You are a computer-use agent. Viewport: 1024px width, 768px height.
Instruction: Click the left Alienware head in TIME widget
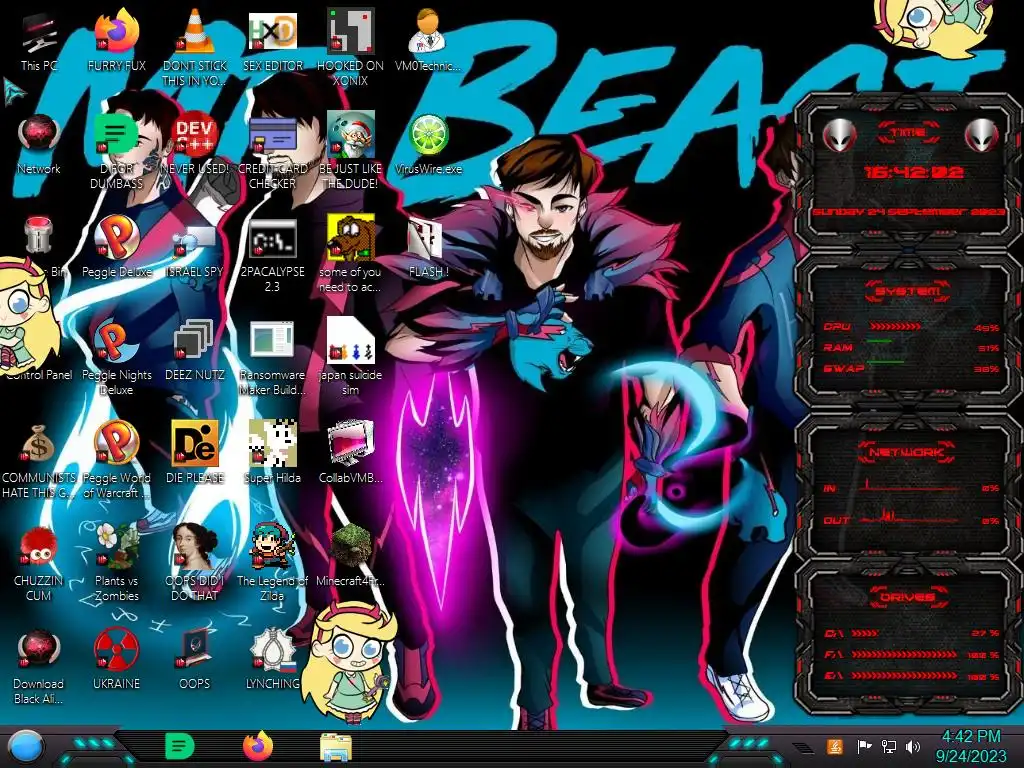pos(840,136)
